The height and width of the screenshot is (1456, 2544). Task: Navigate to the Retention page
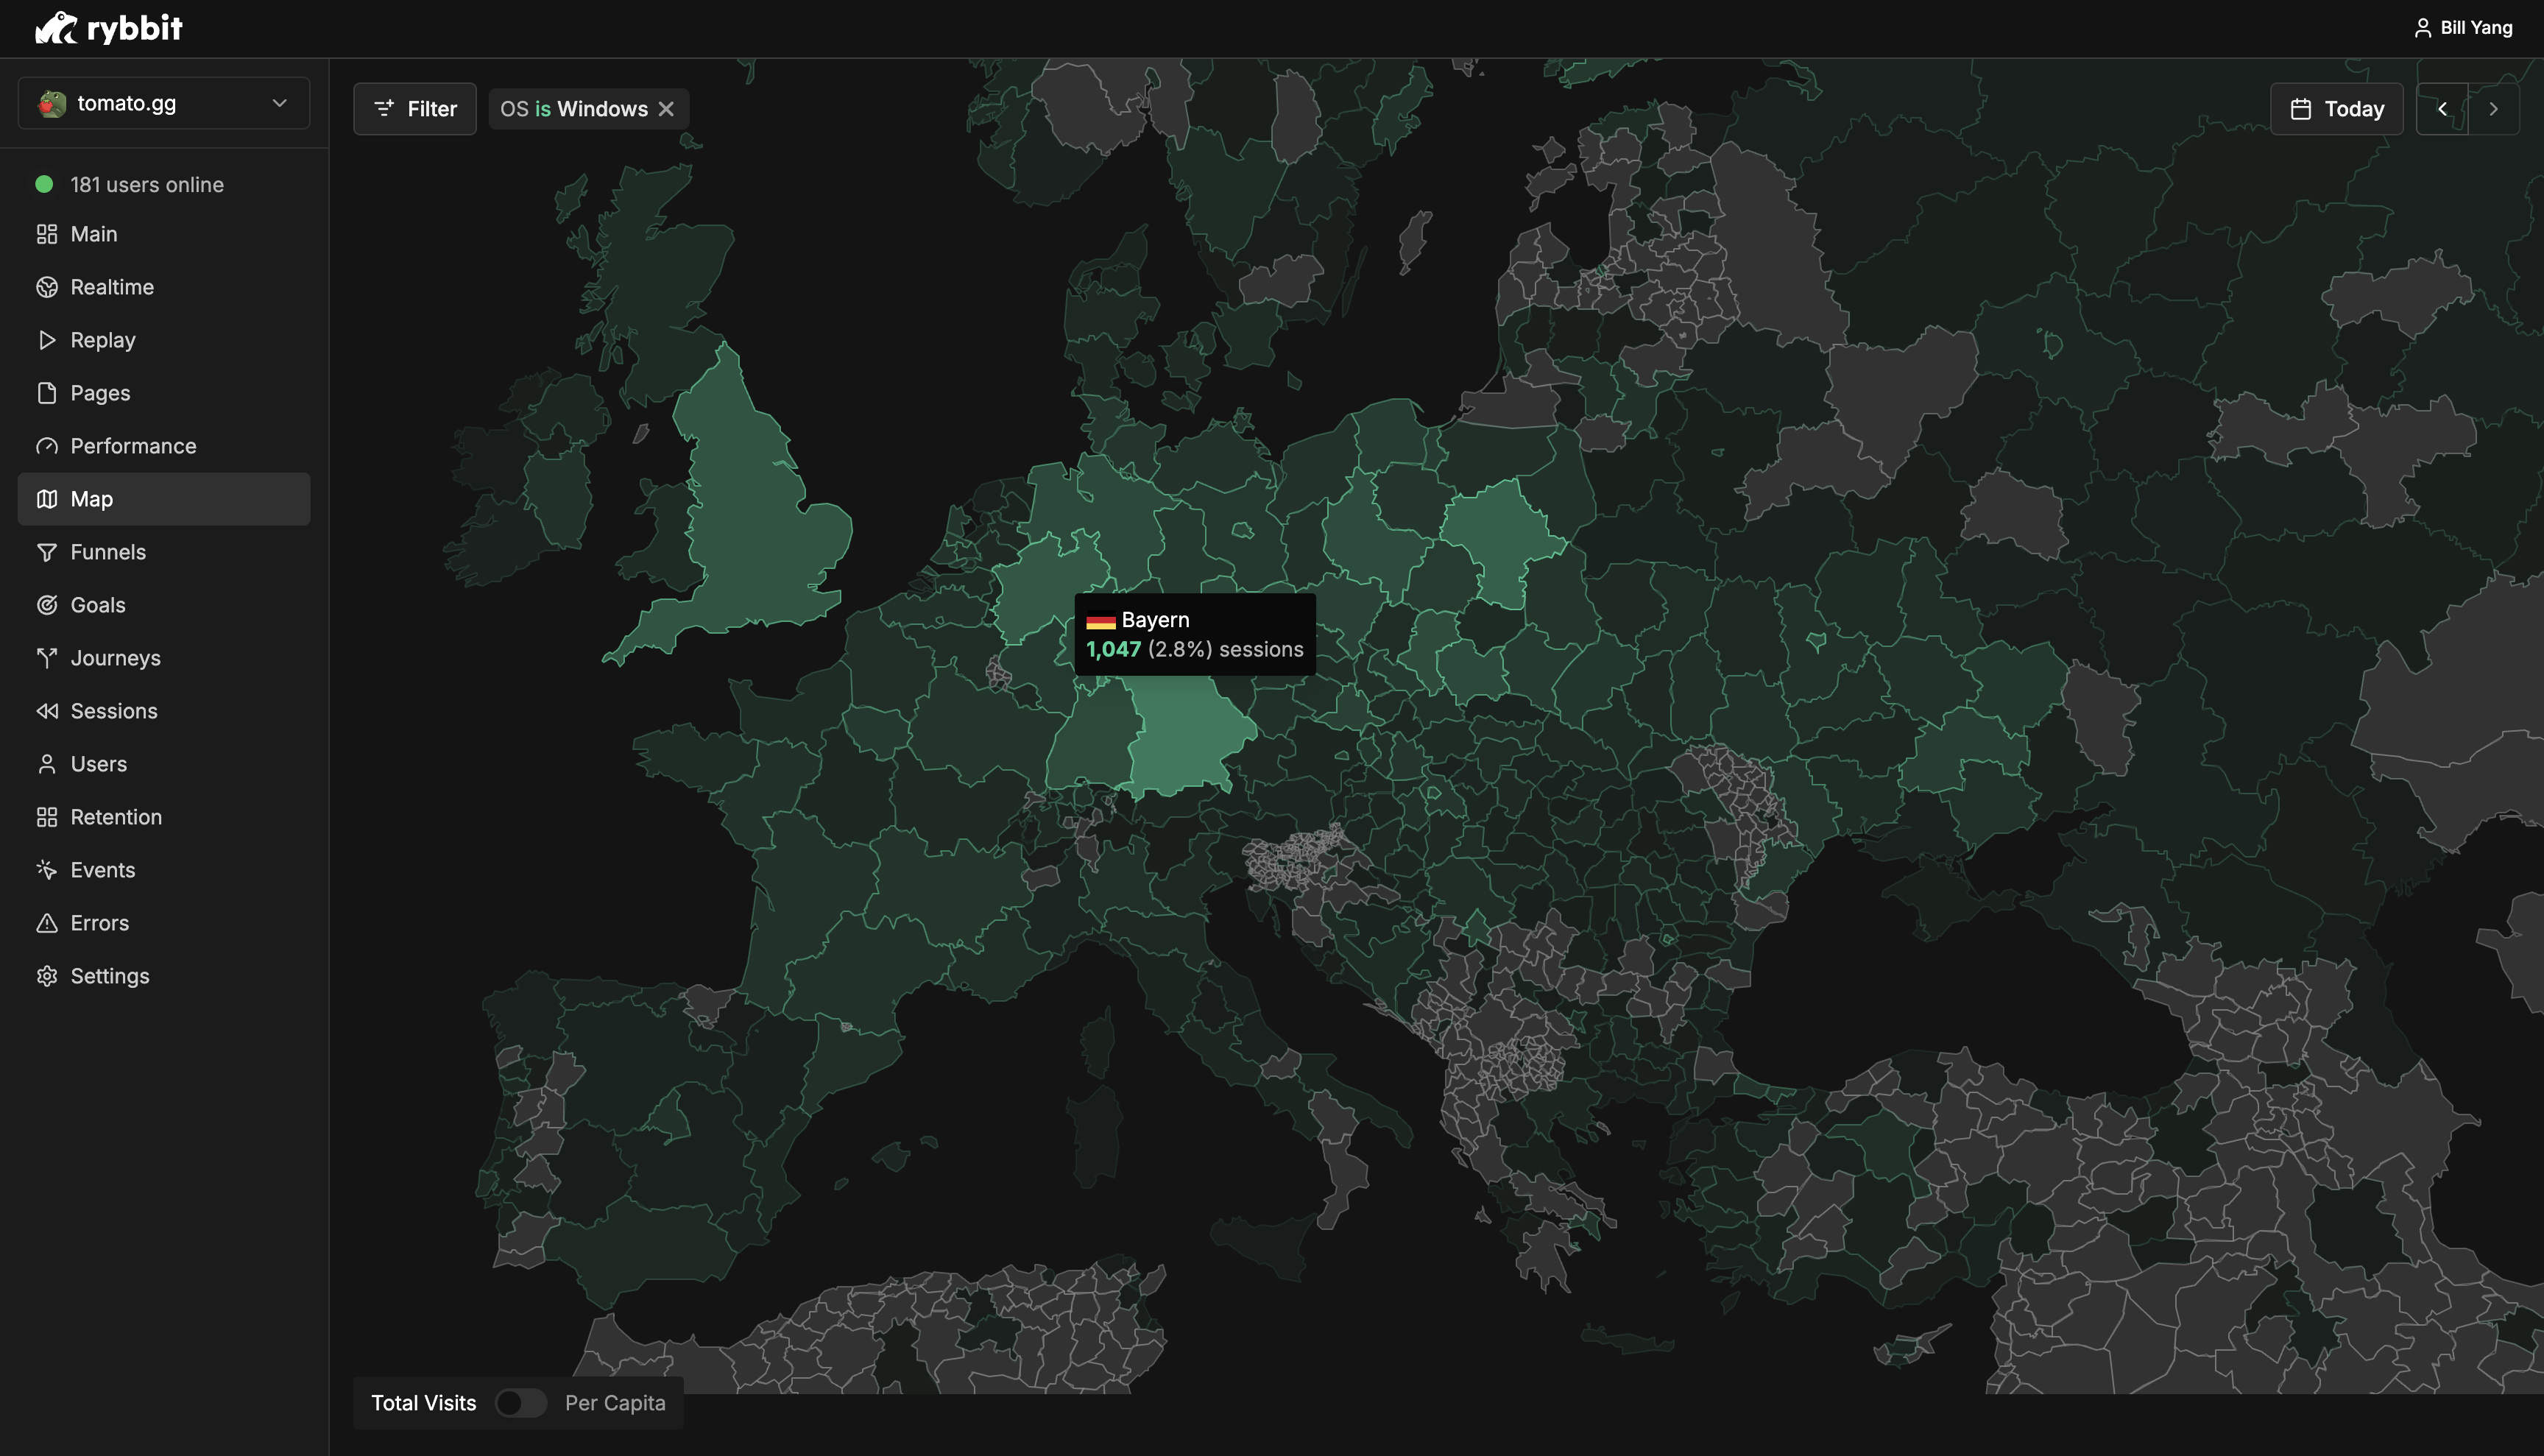click(x=116, y=817)
